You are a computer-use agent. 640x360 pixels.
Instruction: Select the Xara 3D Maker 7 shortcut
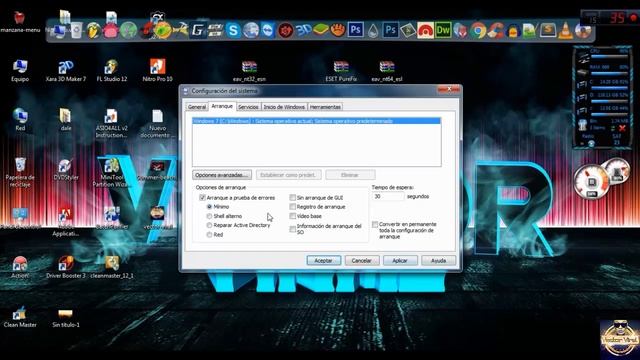[66, 70]
